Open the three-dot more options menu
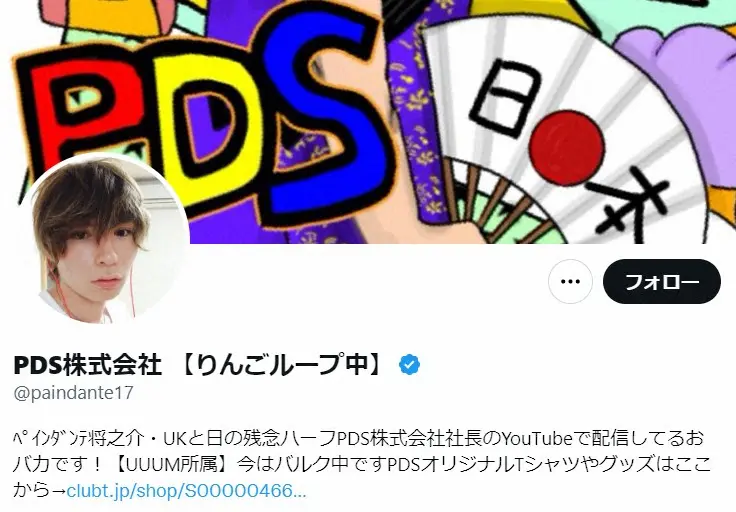Viewport: 736px width, 512px height. click(570, 282)
